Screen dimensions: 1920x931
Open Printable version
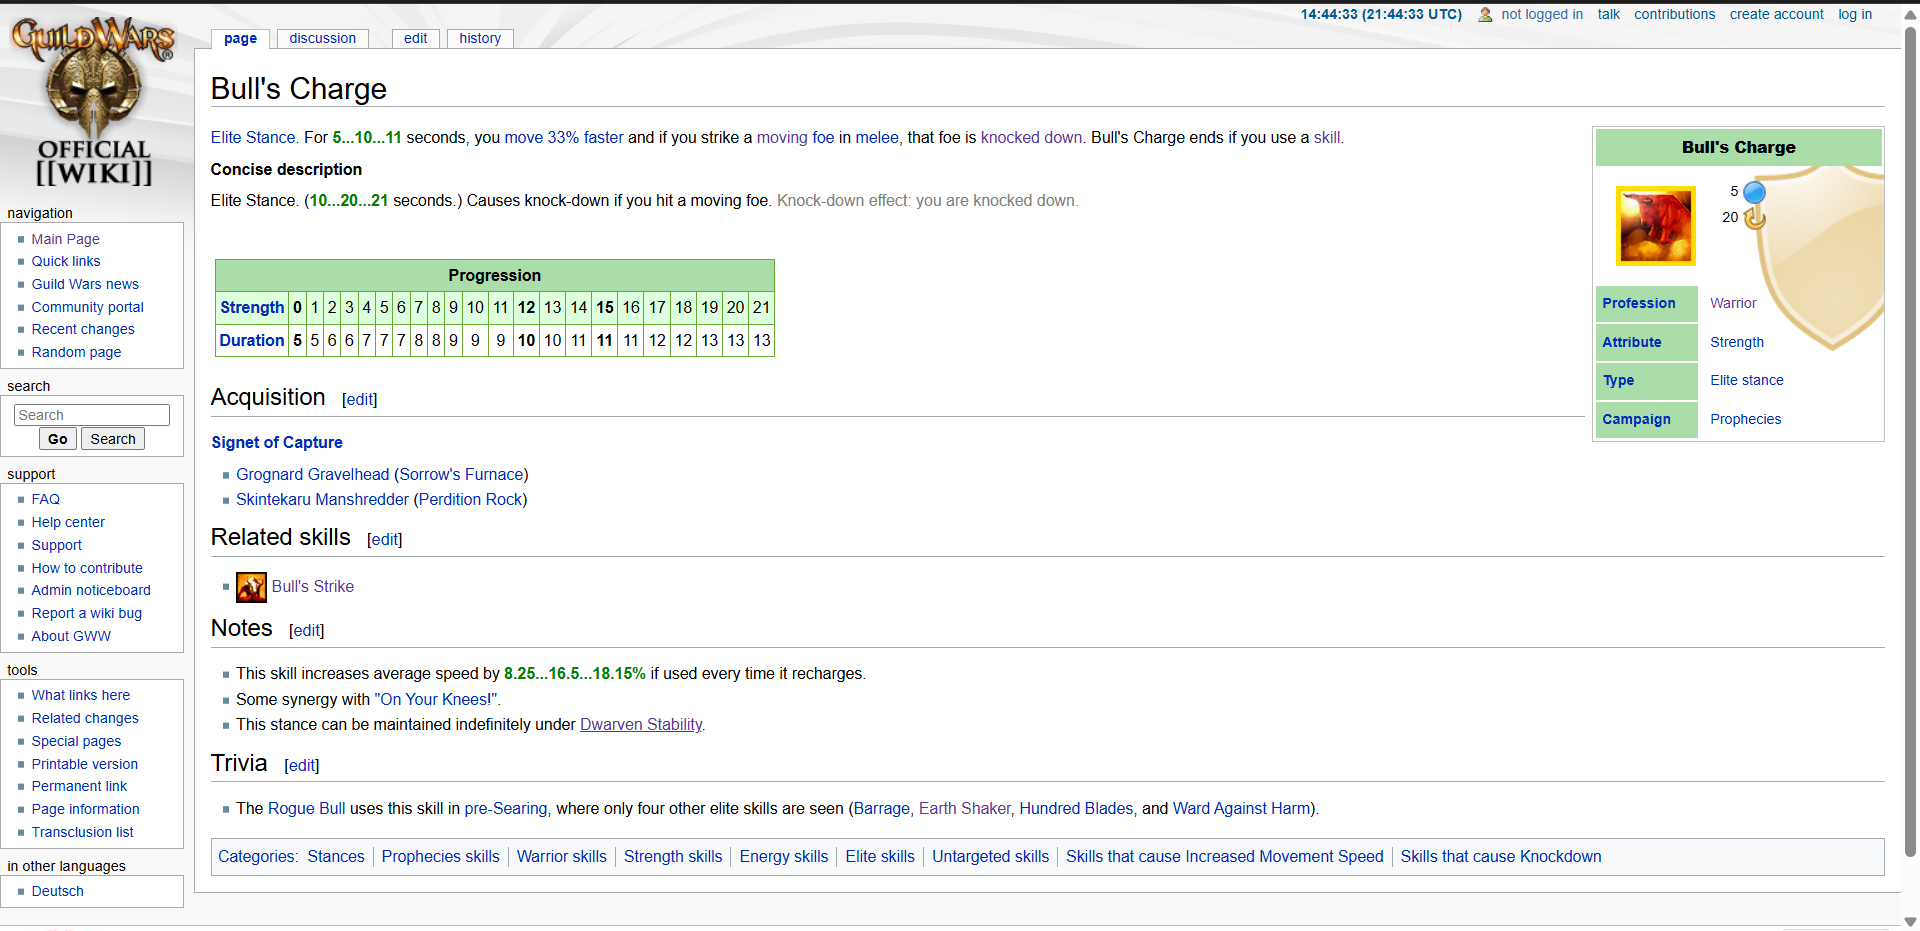(x=84, y=764)
